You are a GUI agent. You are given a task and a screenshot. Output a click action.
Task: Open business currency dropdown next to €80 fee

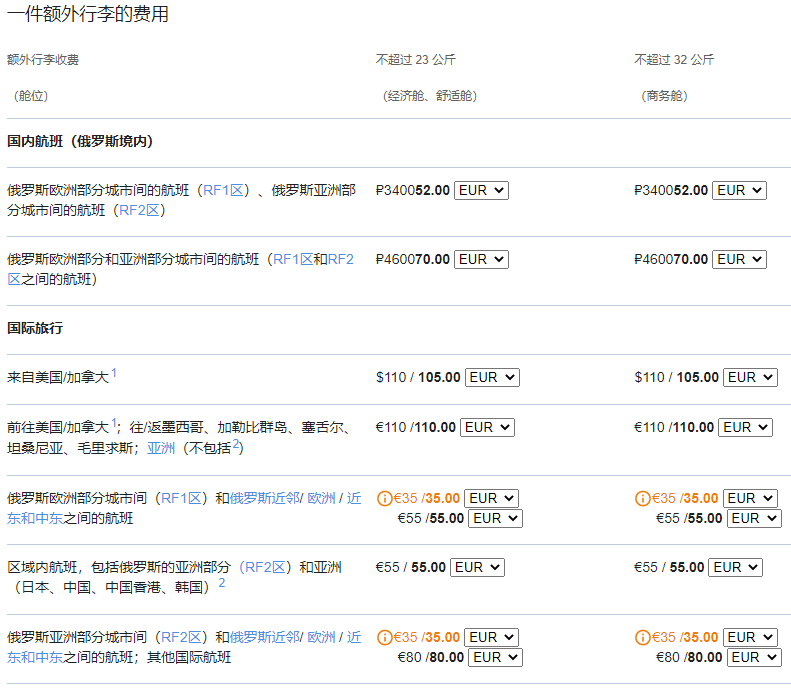pos(755,657)
